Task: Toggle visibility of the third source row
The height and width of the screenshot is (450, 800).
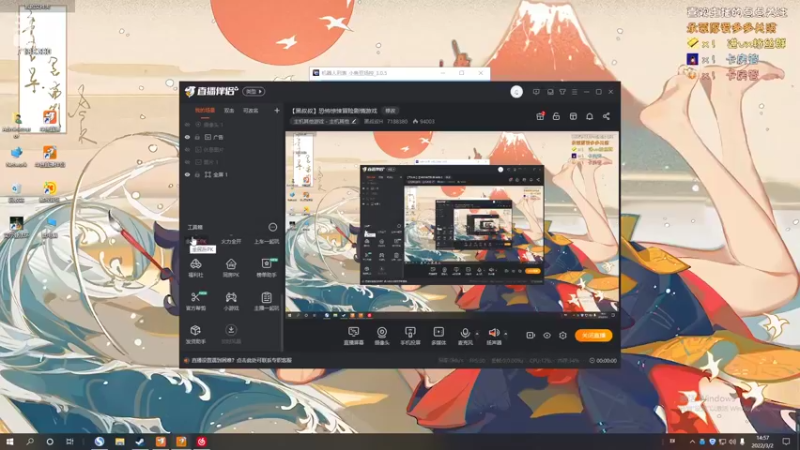Action: pyautogui.click(x=187, y=149)
